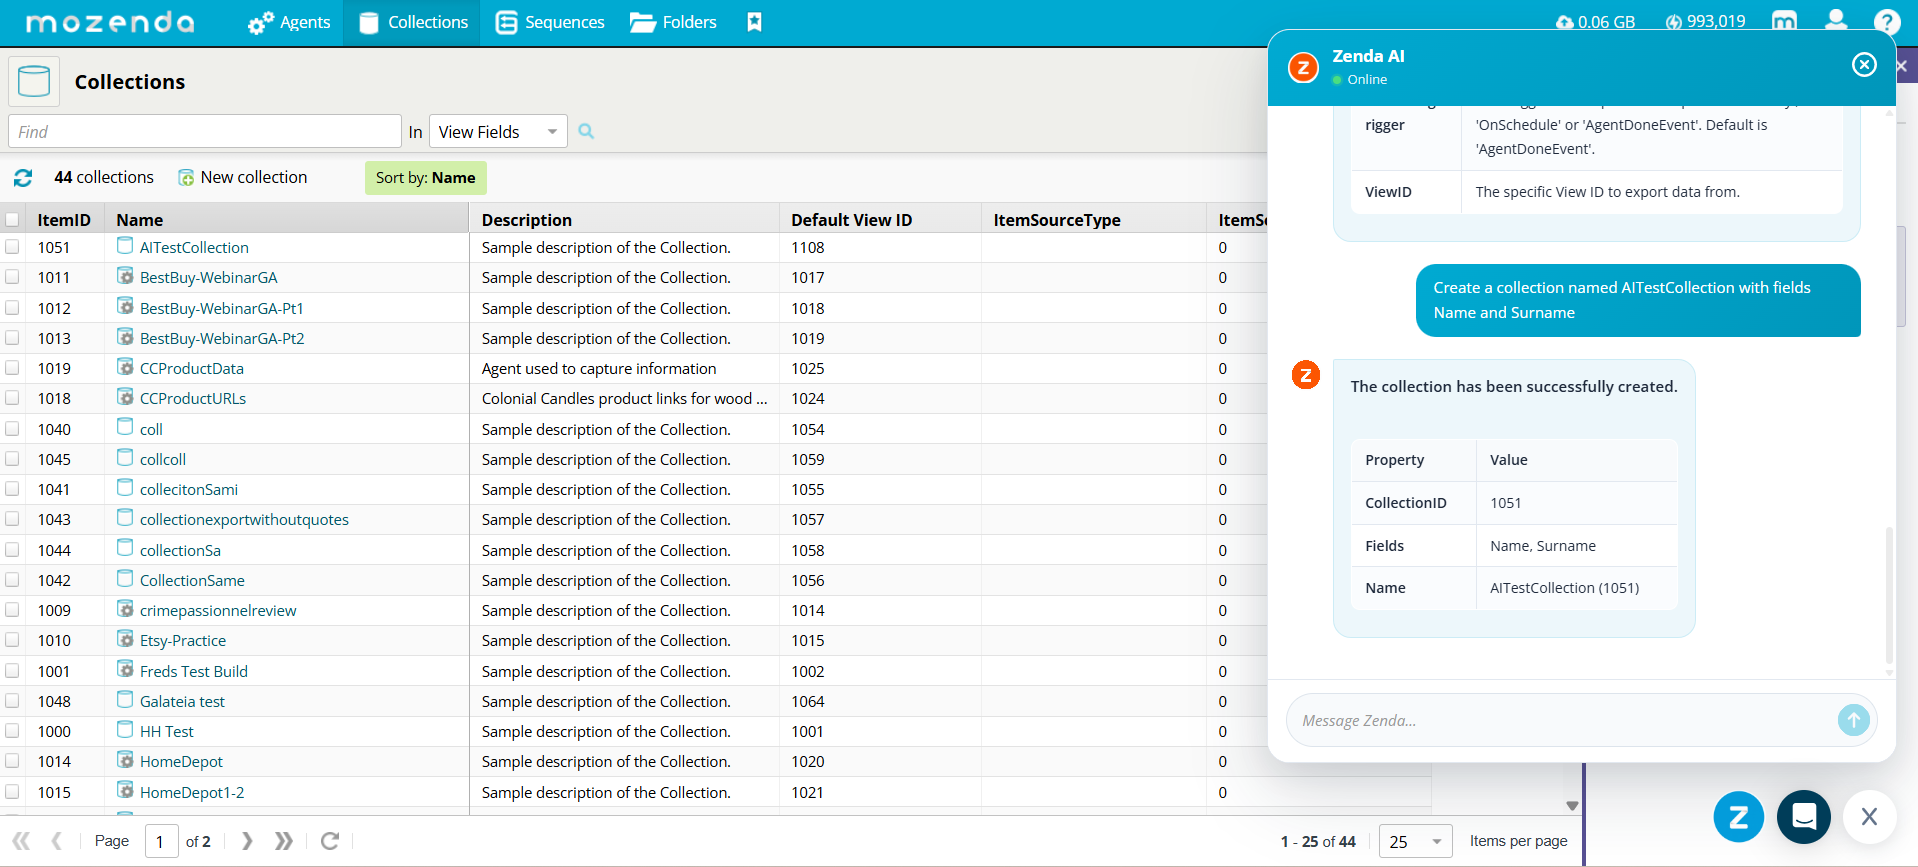Sort by the ItemSourceType column header
The width and height of the screenshot is (1918, 867).
(1057, 220)
